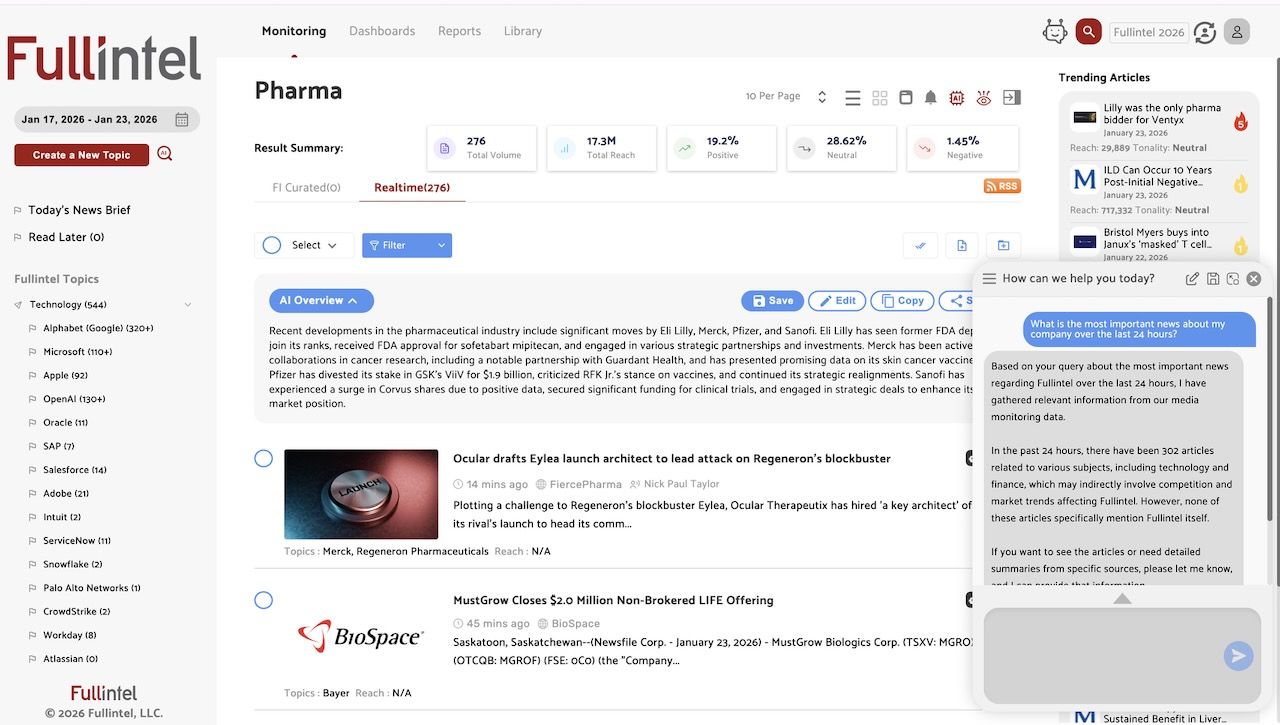1280x725 pixels.
Task: Collapse the AI Overview section
Action: click(x=321, y=300)
